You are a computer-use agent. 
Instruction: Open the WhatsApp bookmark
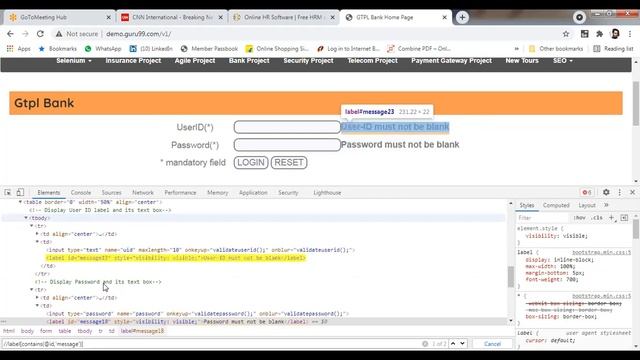tap(103, 49)
